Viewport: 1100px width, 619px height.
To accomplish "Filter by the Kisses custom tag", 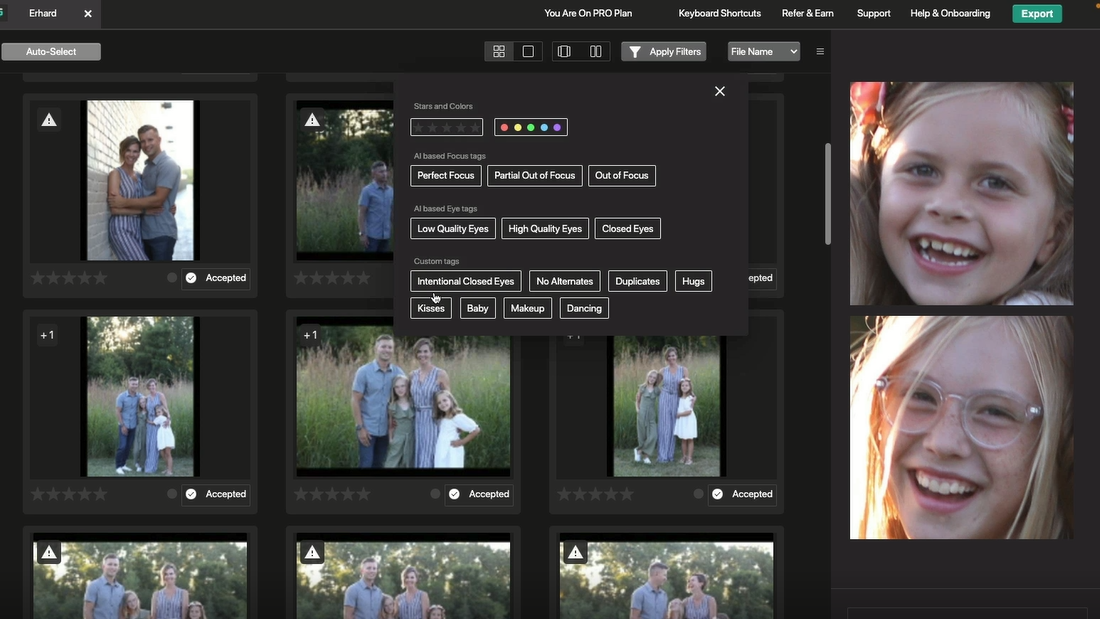I will (431, 308).
